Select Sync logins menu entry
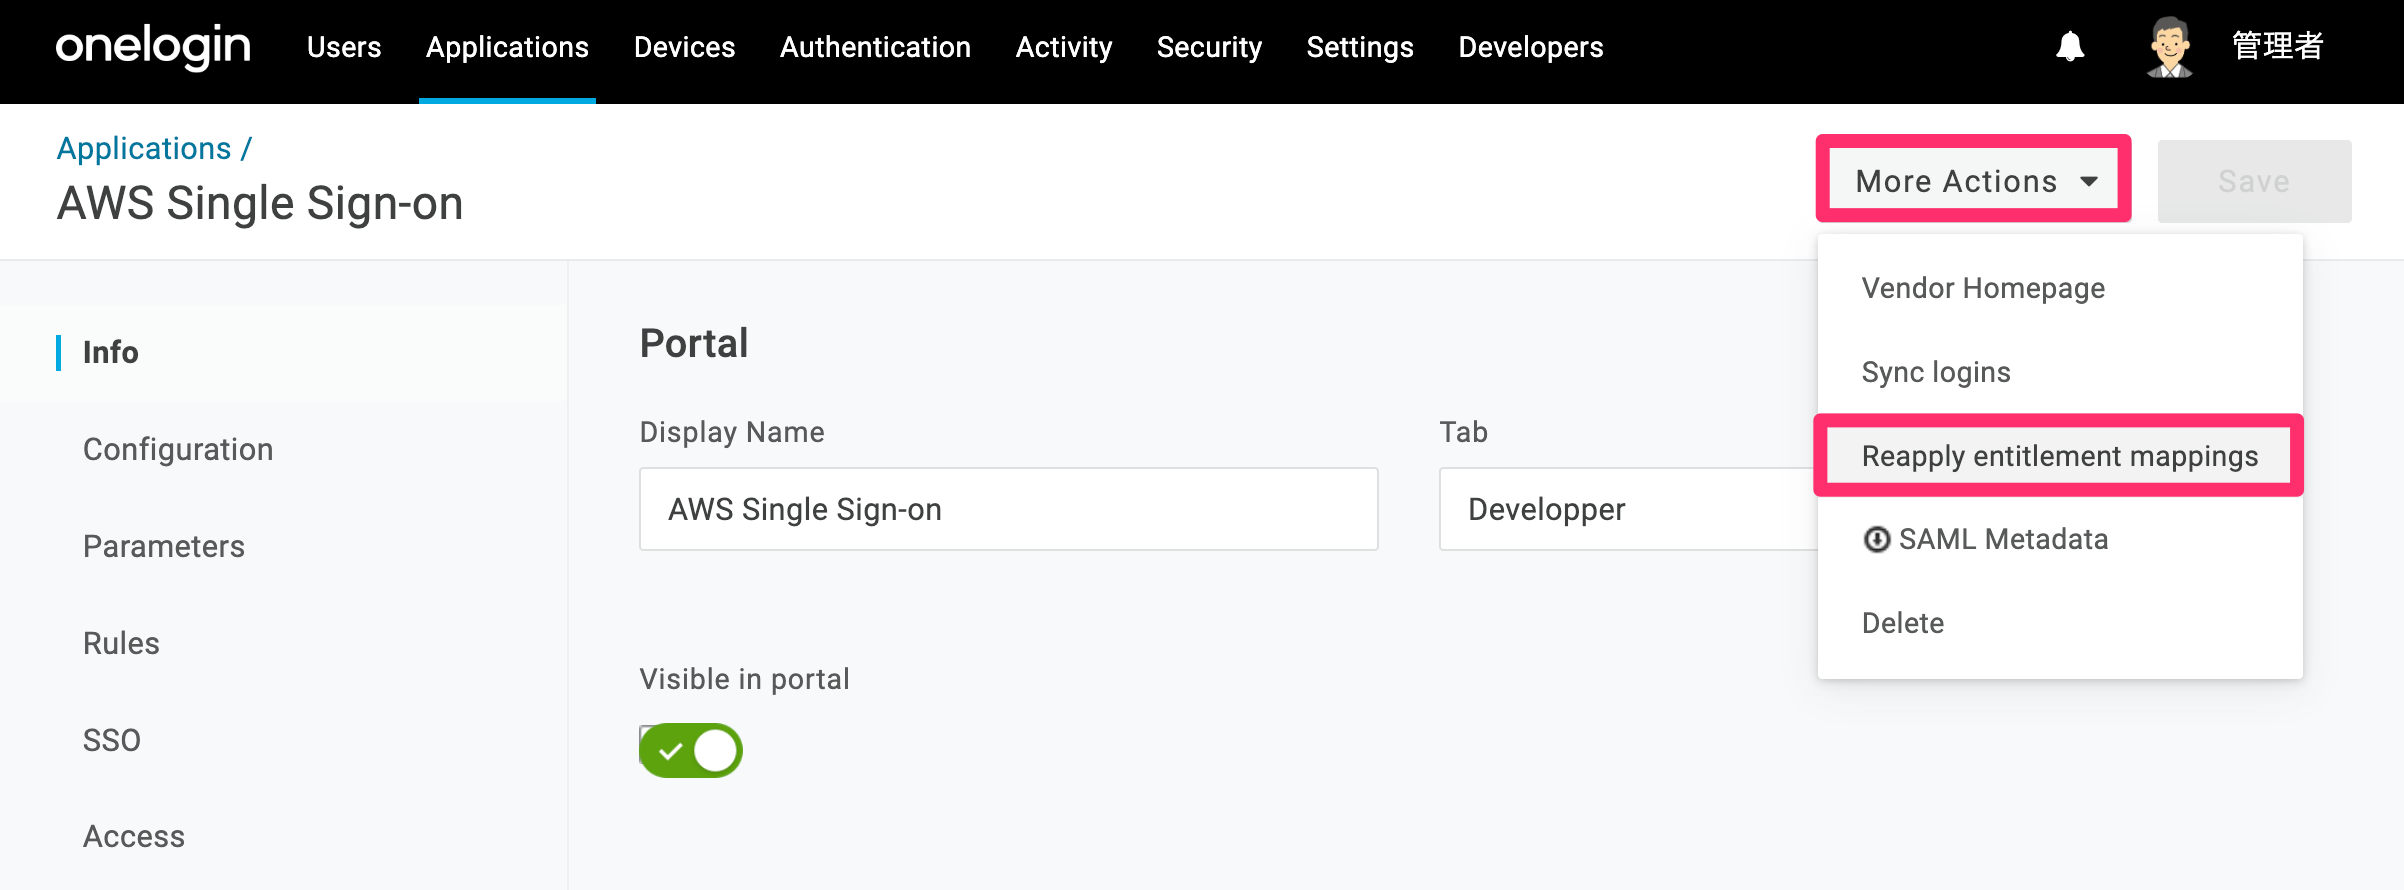The image size is (2404, 890). (x=1936, y=372)
